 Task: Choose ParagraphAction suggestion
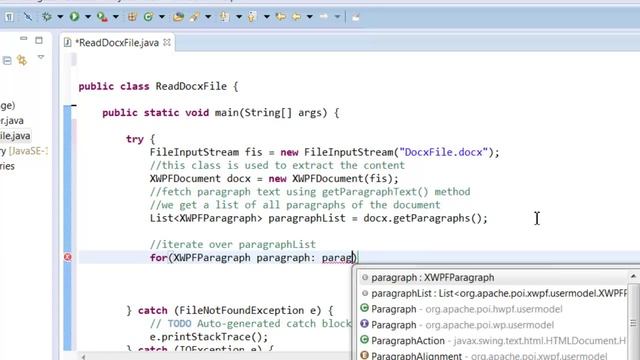[493, 340]
